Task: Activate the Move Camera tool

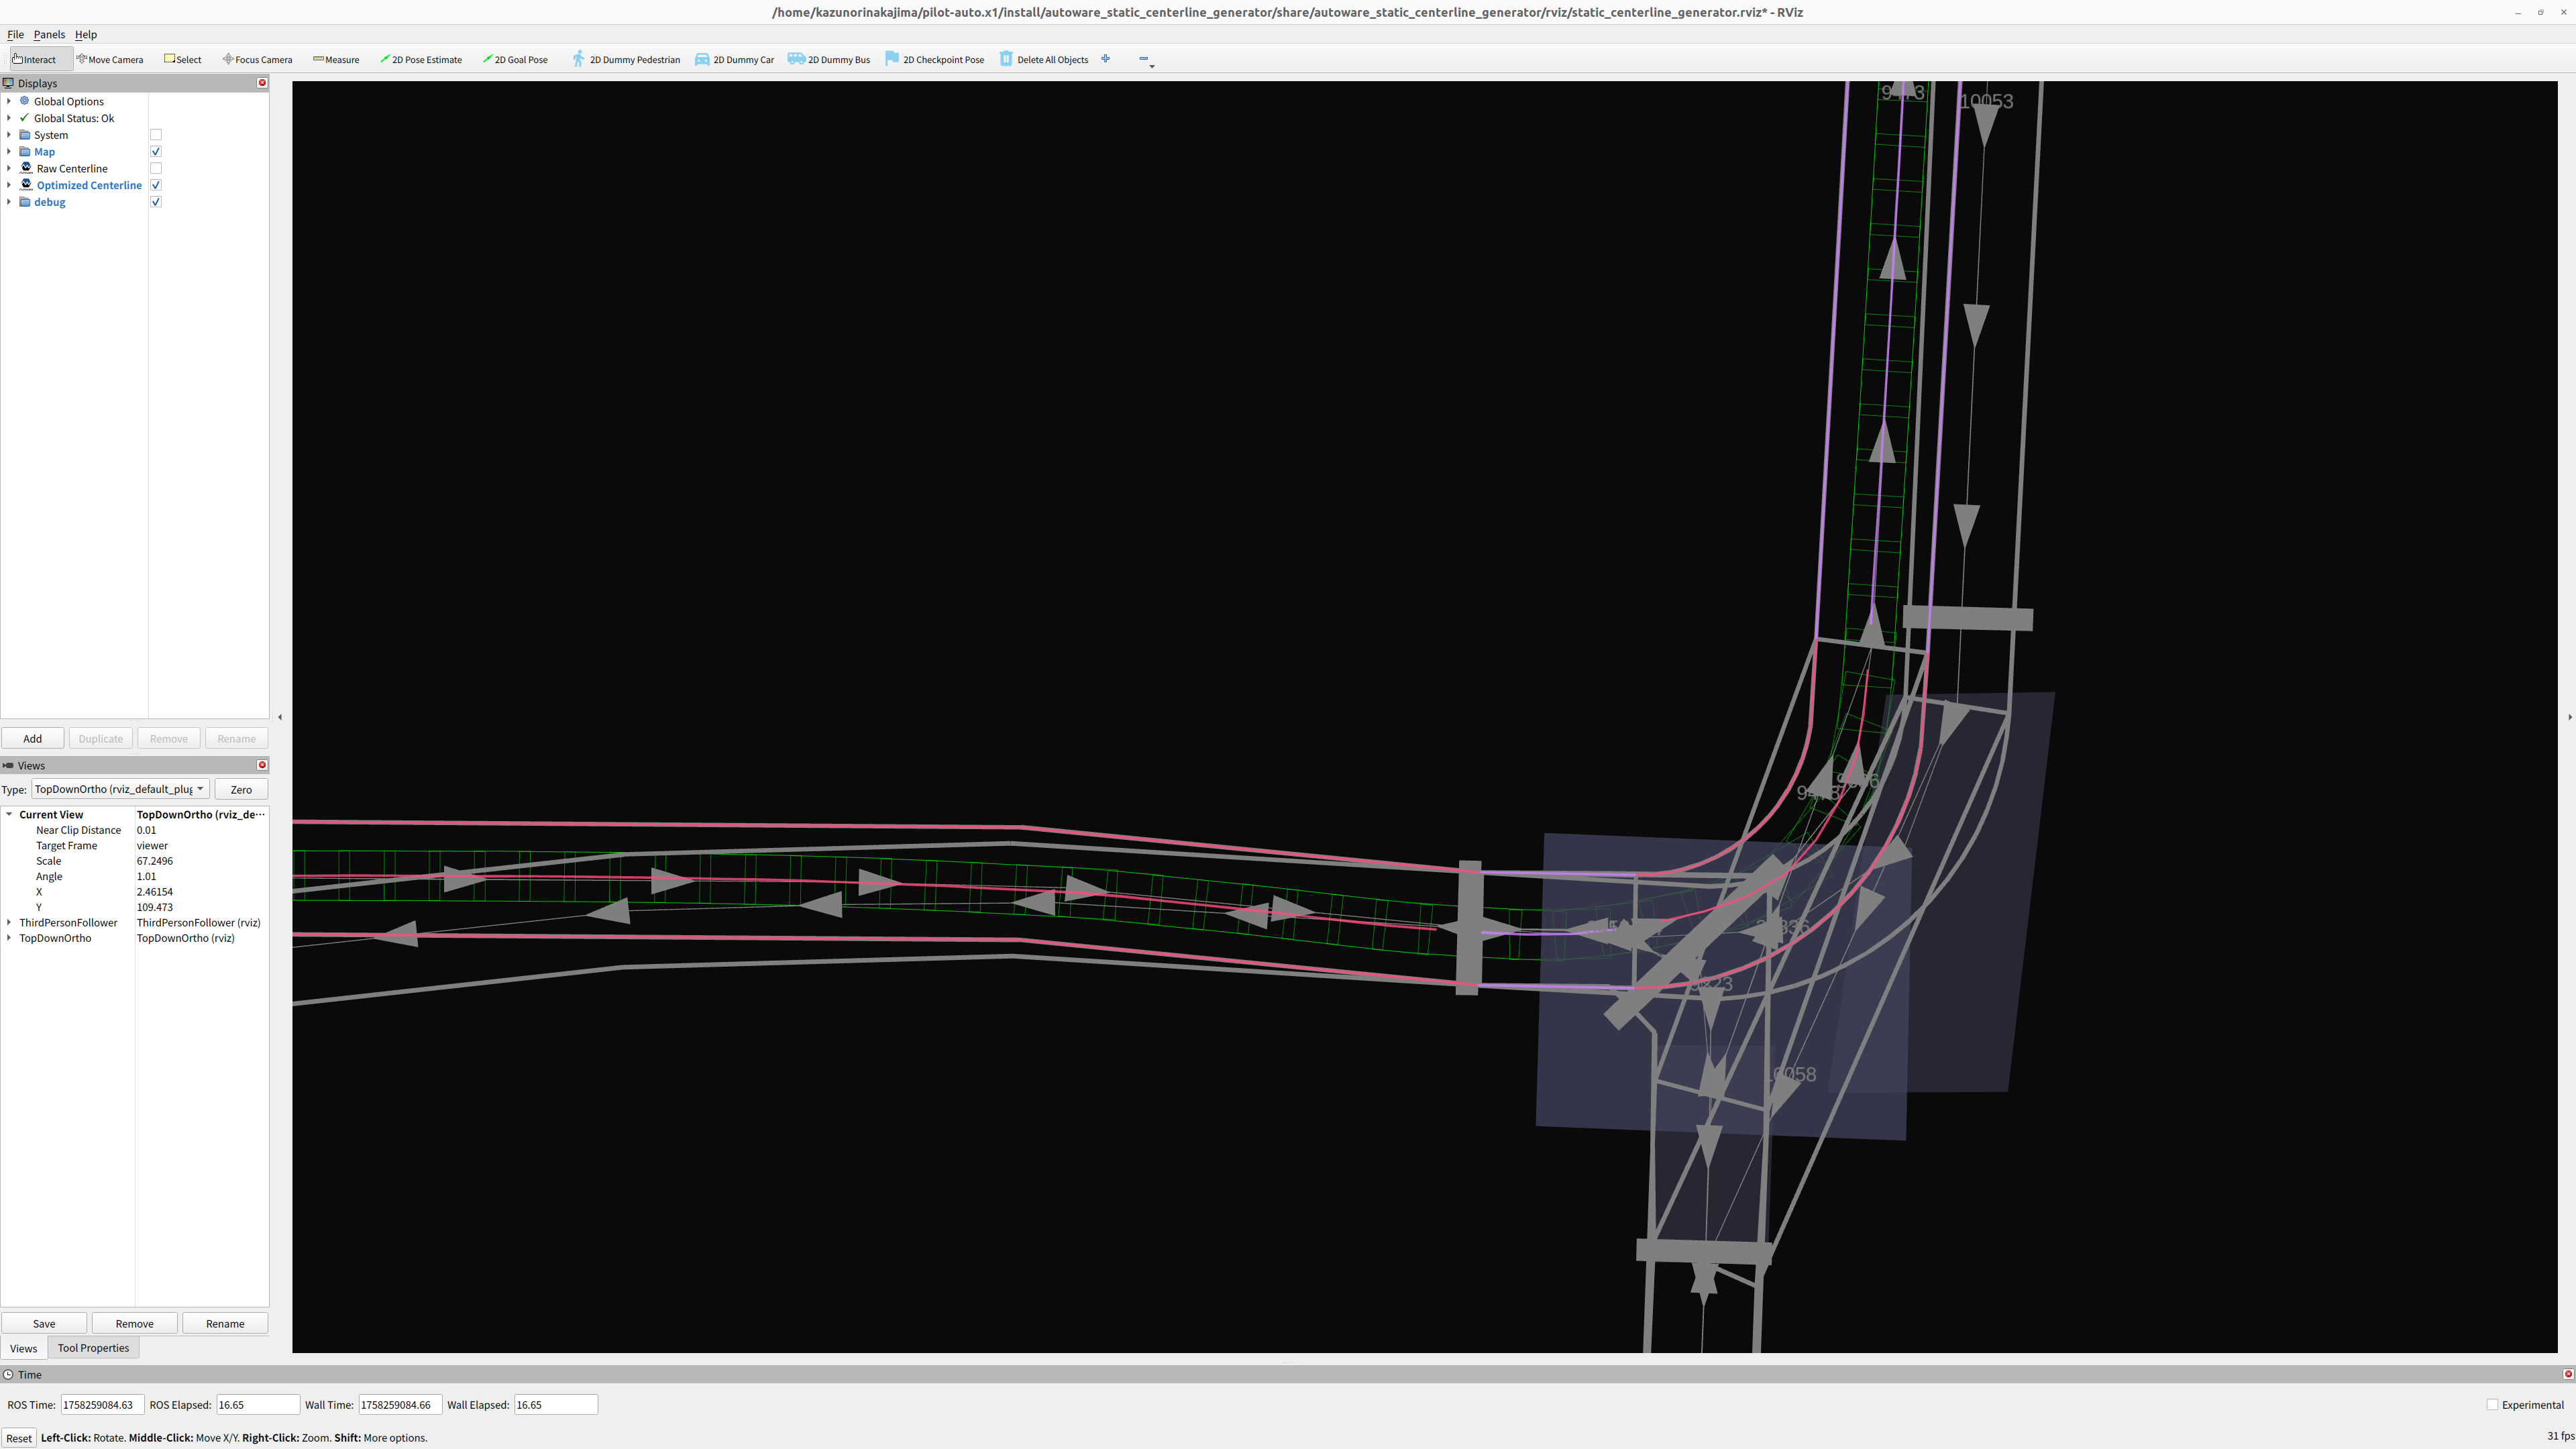Action: point(110,59)
